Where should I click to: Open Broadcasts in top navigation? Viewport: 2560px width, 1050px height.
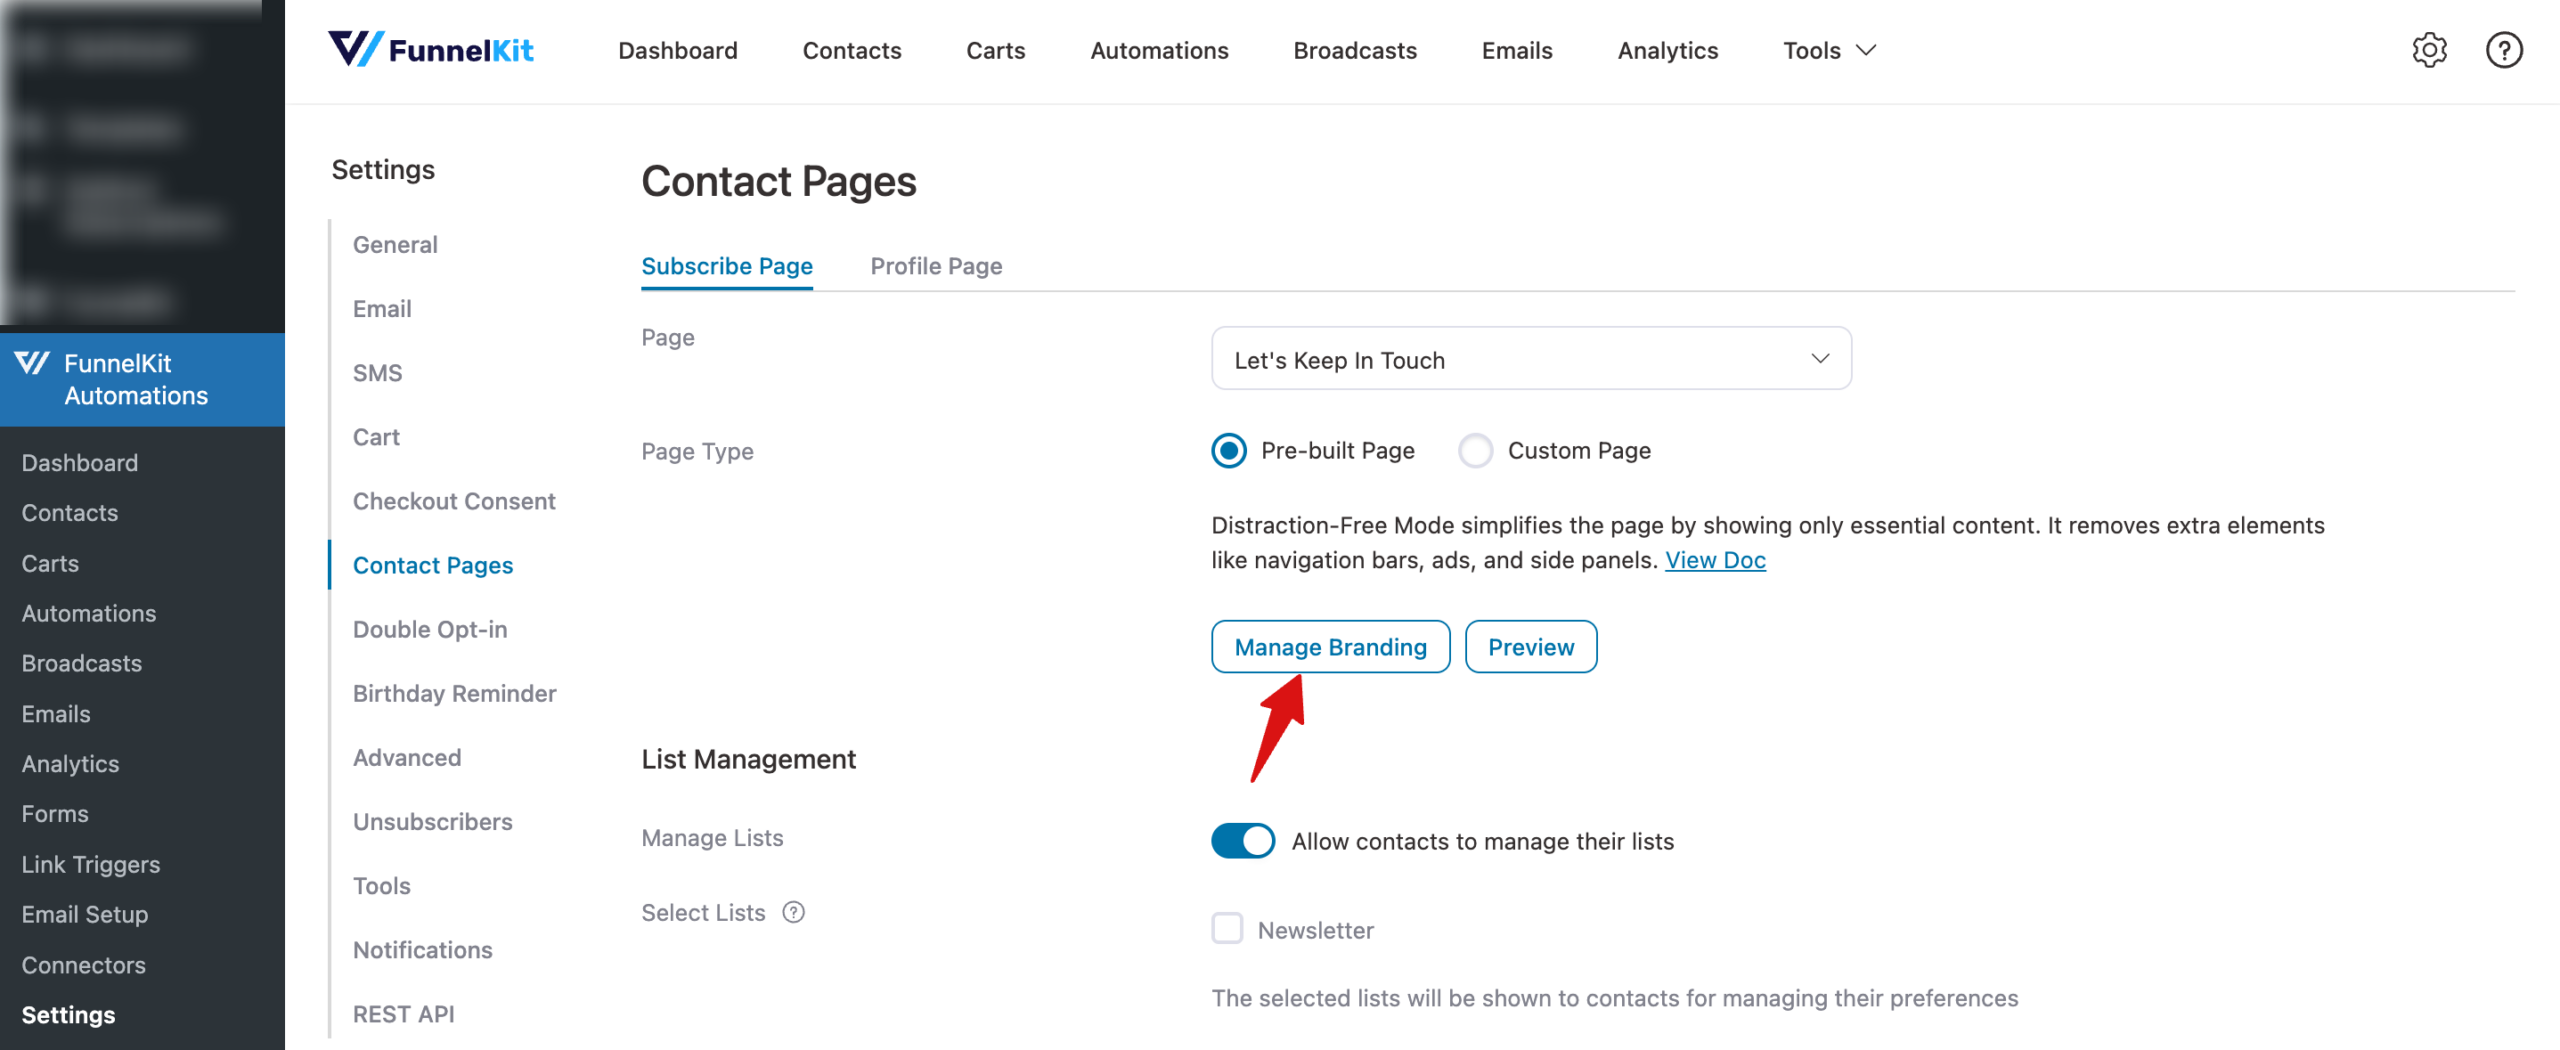[x=1355, y=50]
